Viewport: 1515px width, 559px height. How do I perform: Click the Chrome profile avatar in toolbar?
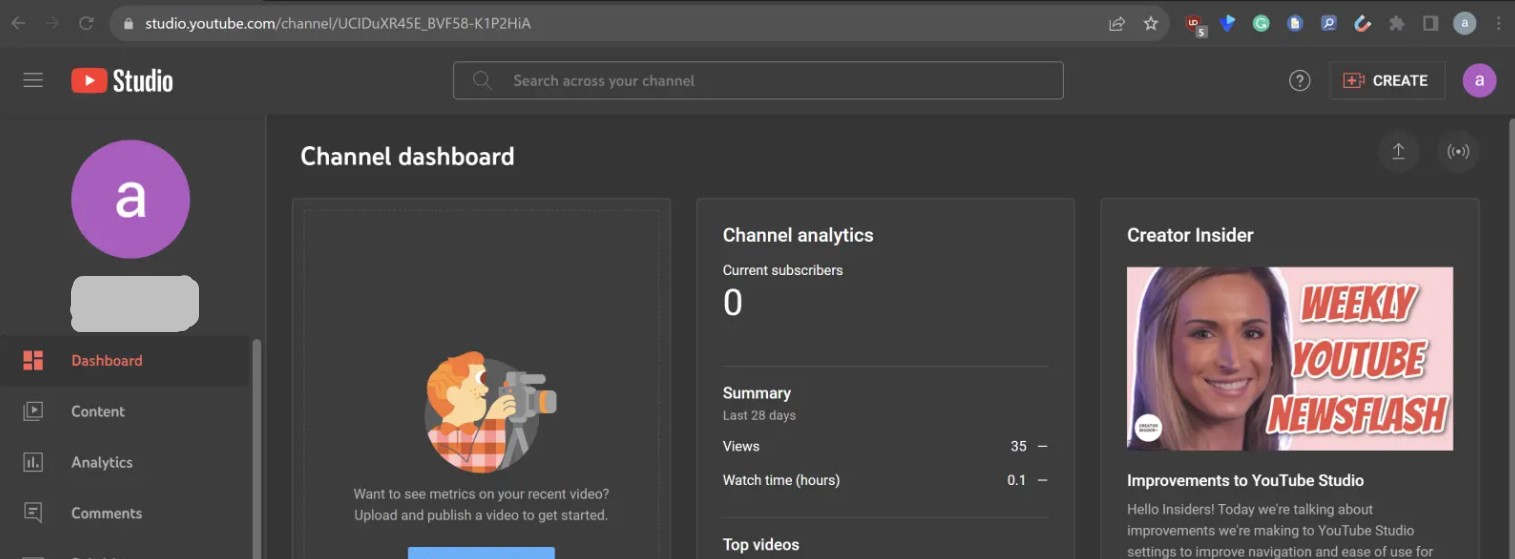[1465, 23]
